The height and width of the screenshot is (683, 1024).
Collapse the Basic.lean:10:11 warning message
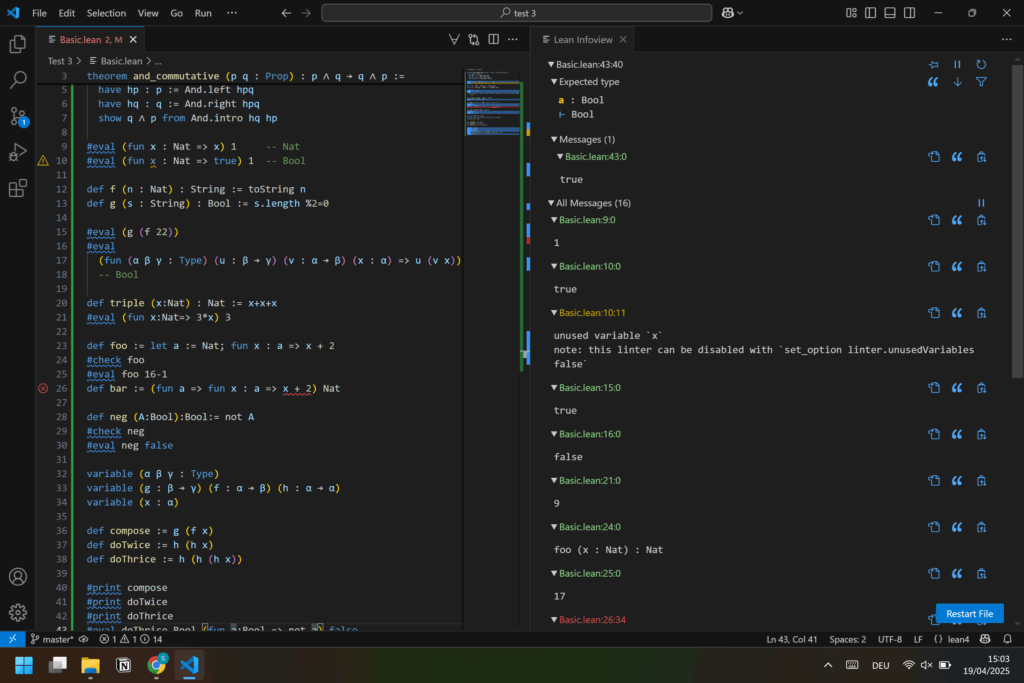tap(554, 313)
